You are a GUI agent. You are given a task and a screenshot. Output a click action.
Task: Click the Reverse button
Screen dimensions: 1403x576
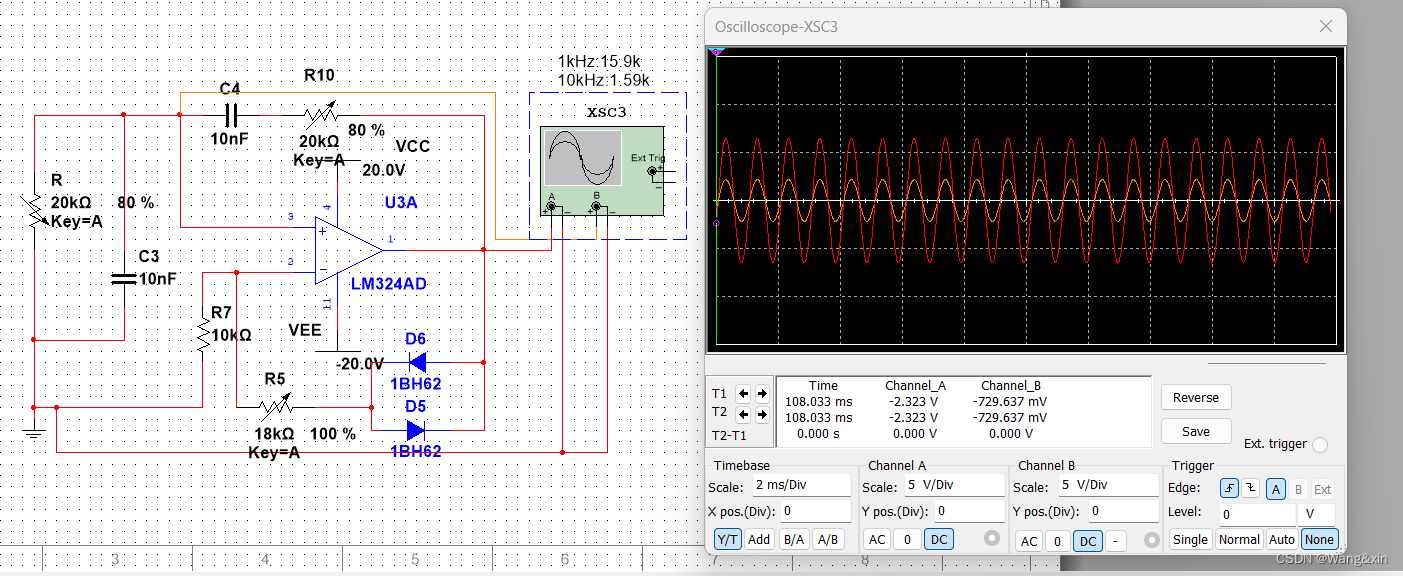[x=1196, y=397]
